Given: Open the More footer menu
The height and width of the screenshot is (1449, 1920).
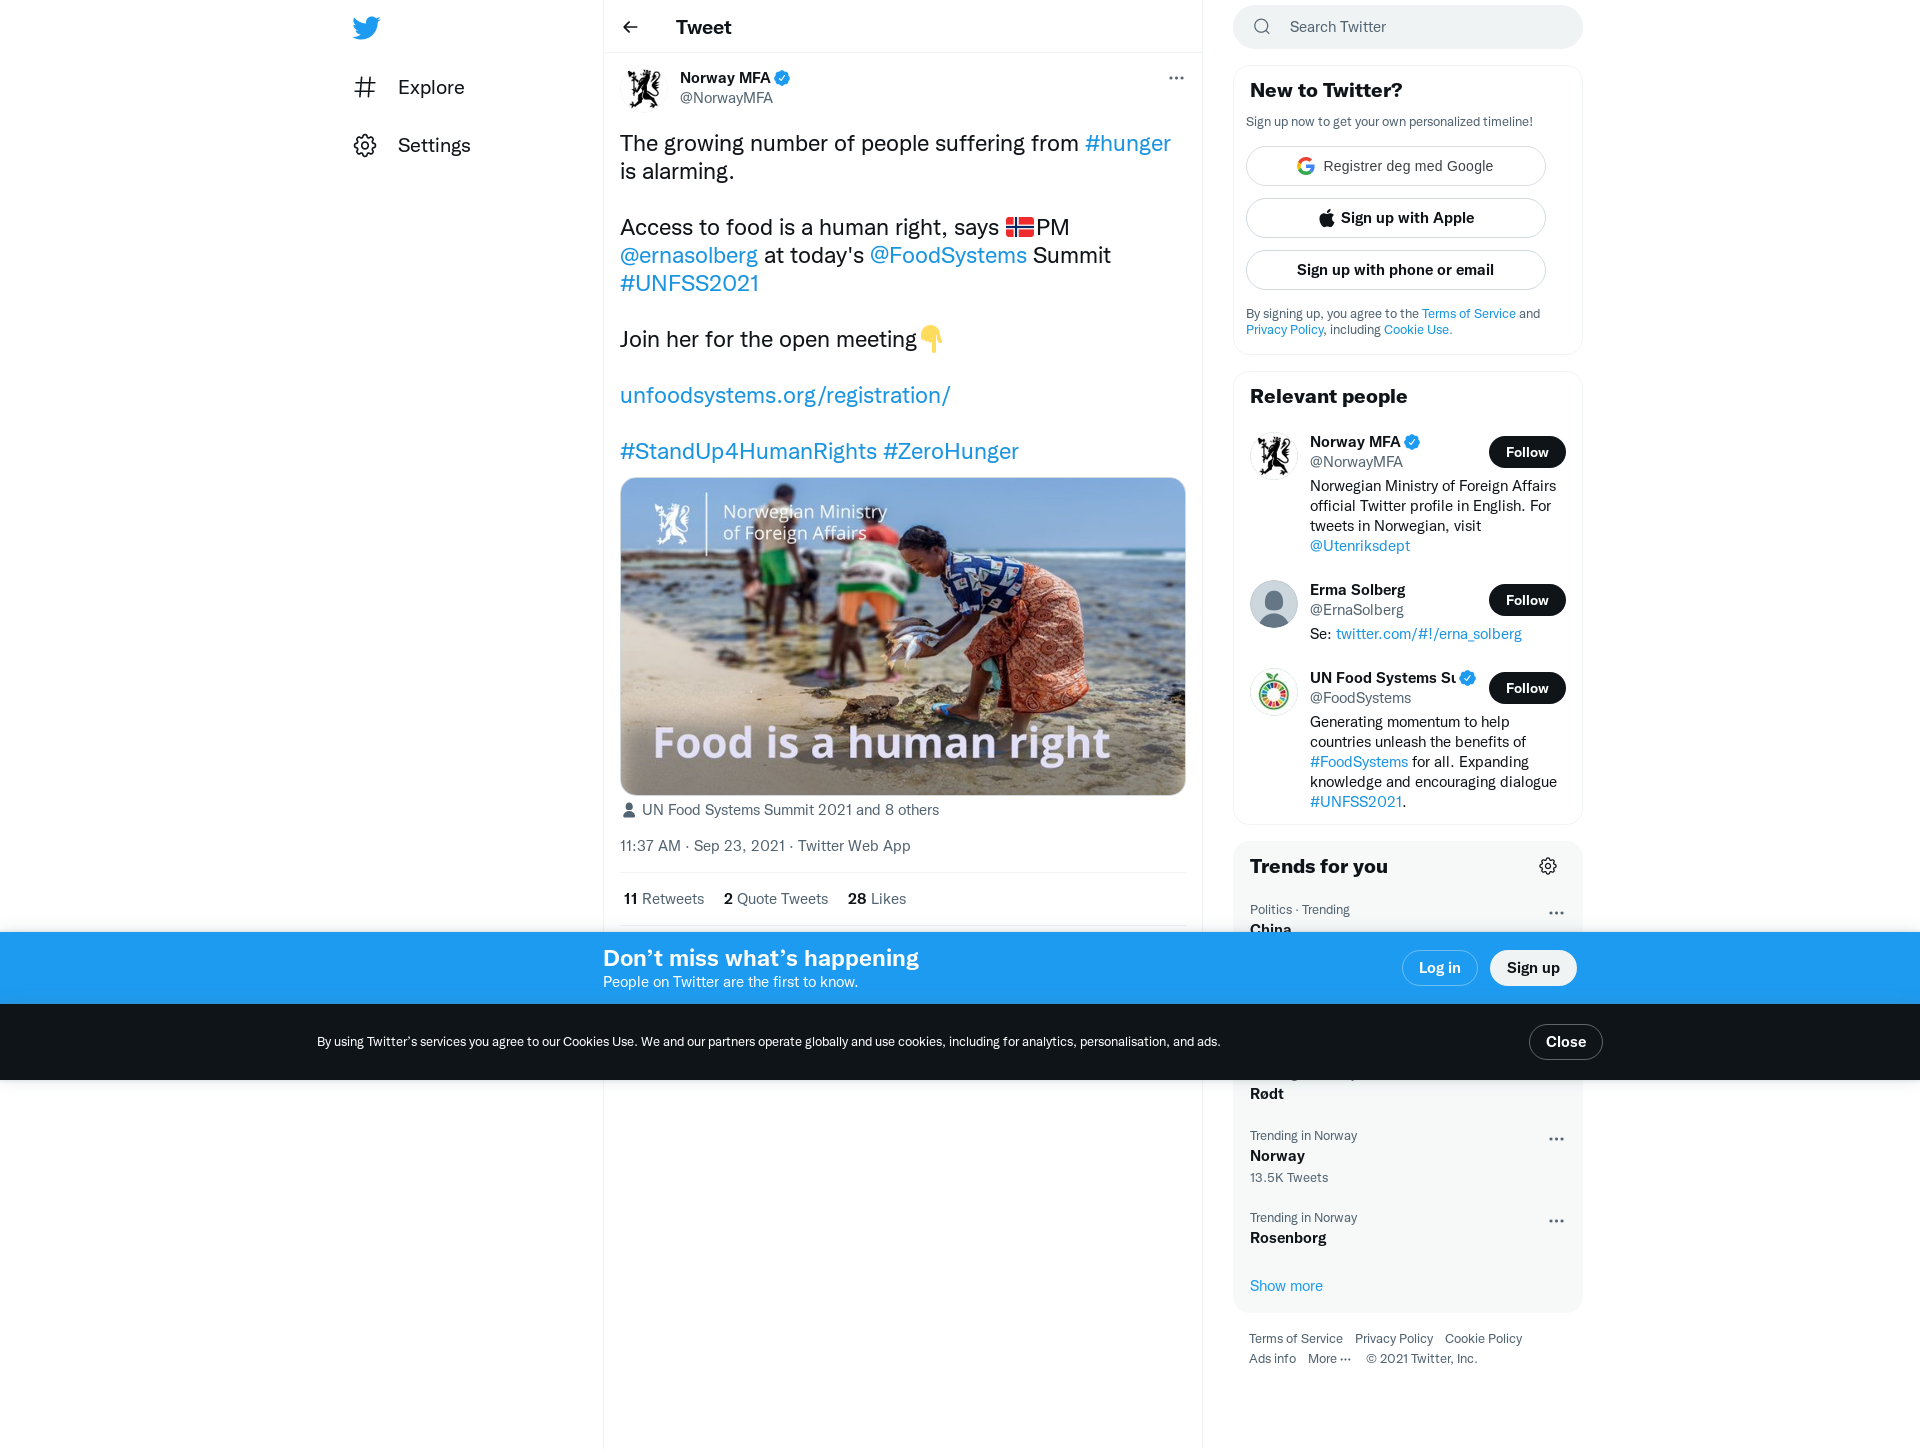Looking at the screenshot, I should click(1329, 1358).
